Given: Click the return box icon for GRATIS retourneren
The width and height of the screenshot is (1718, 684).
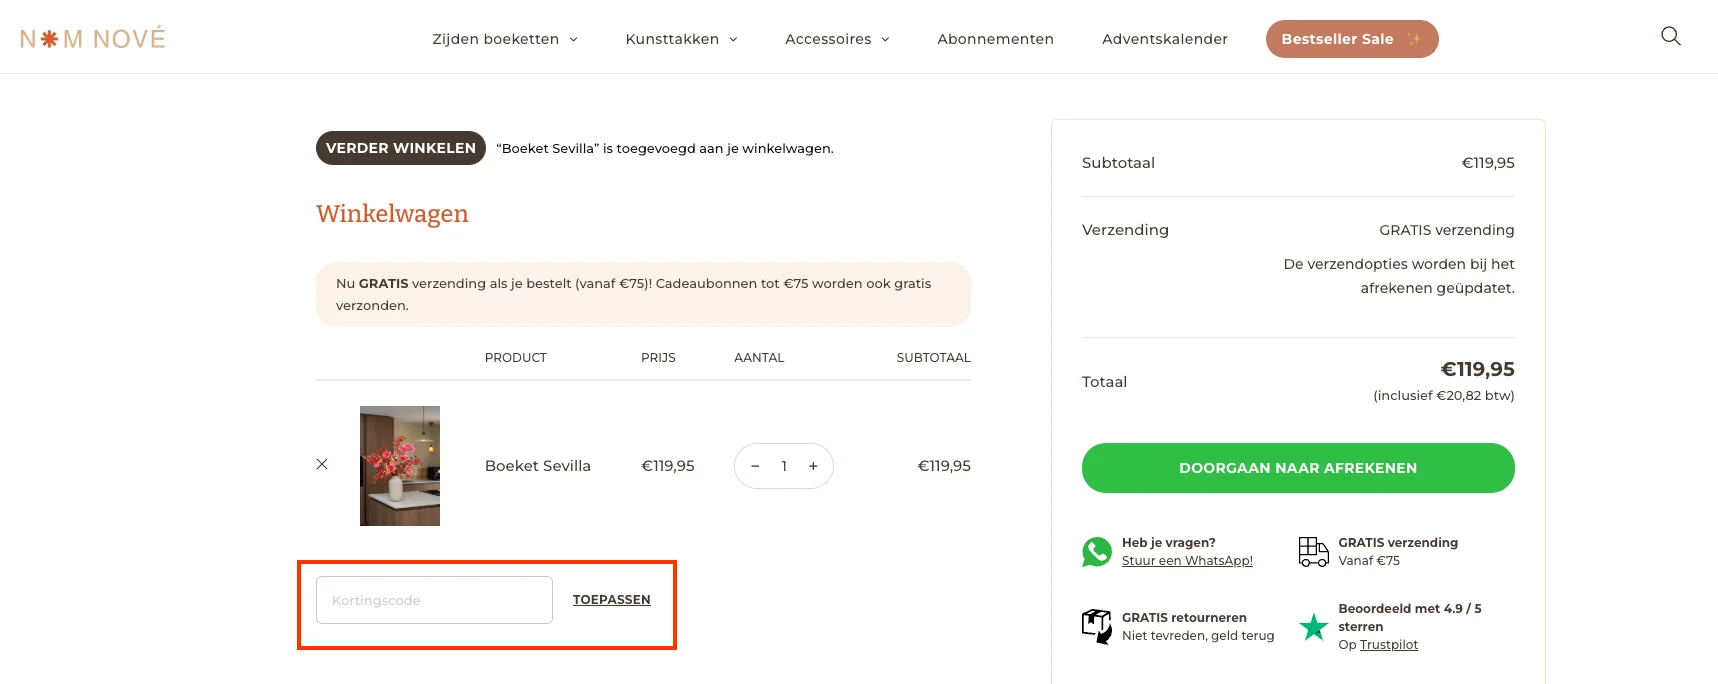Looking at the screenshot, I should (1097, 626).
